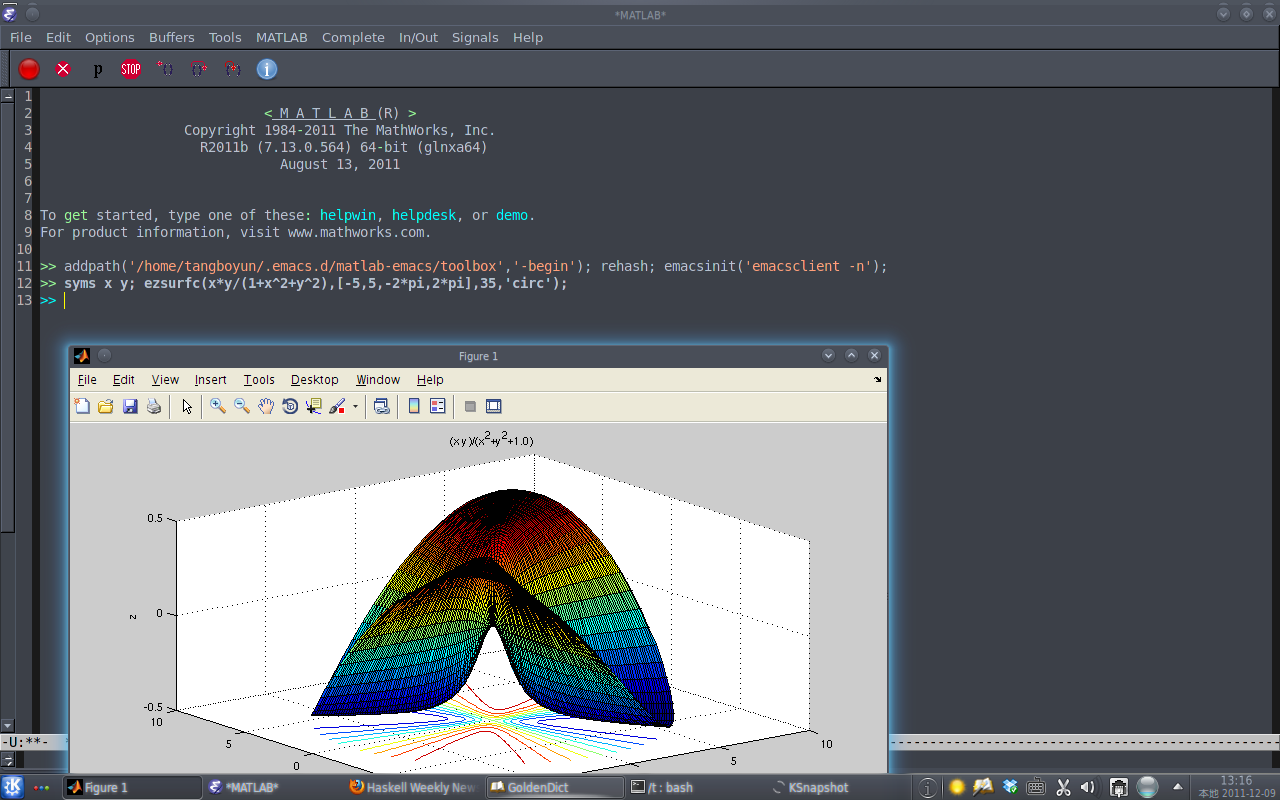Click the demo link in MATLAB output
This screenshot has width=1280, height=800.
[x=512, y=215]
